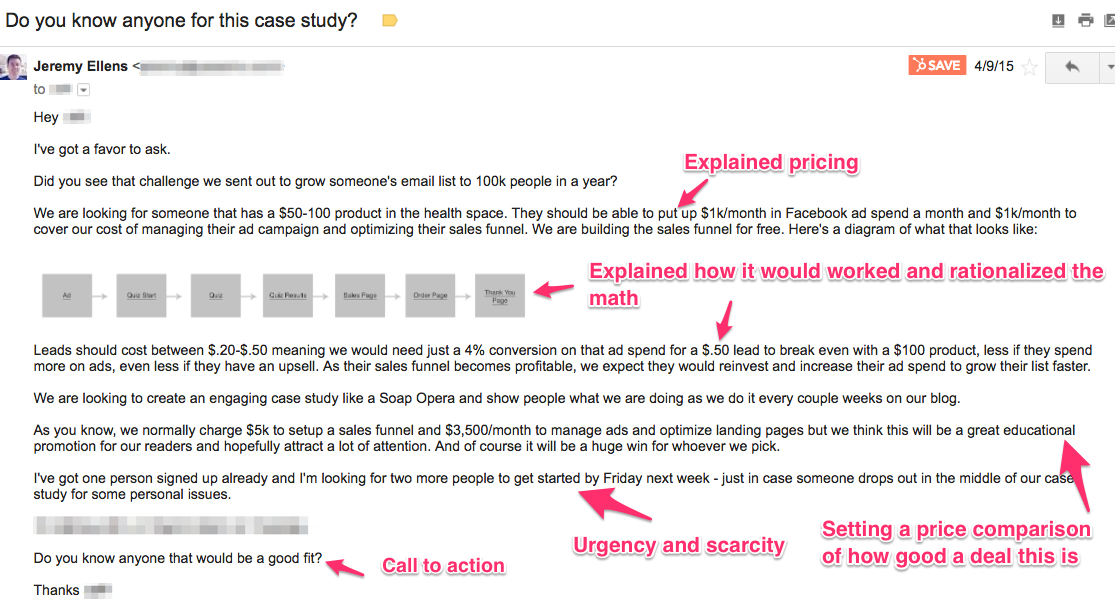
Task: Show recipient details via the 'to' dropdown
Action: click(83, 89)
